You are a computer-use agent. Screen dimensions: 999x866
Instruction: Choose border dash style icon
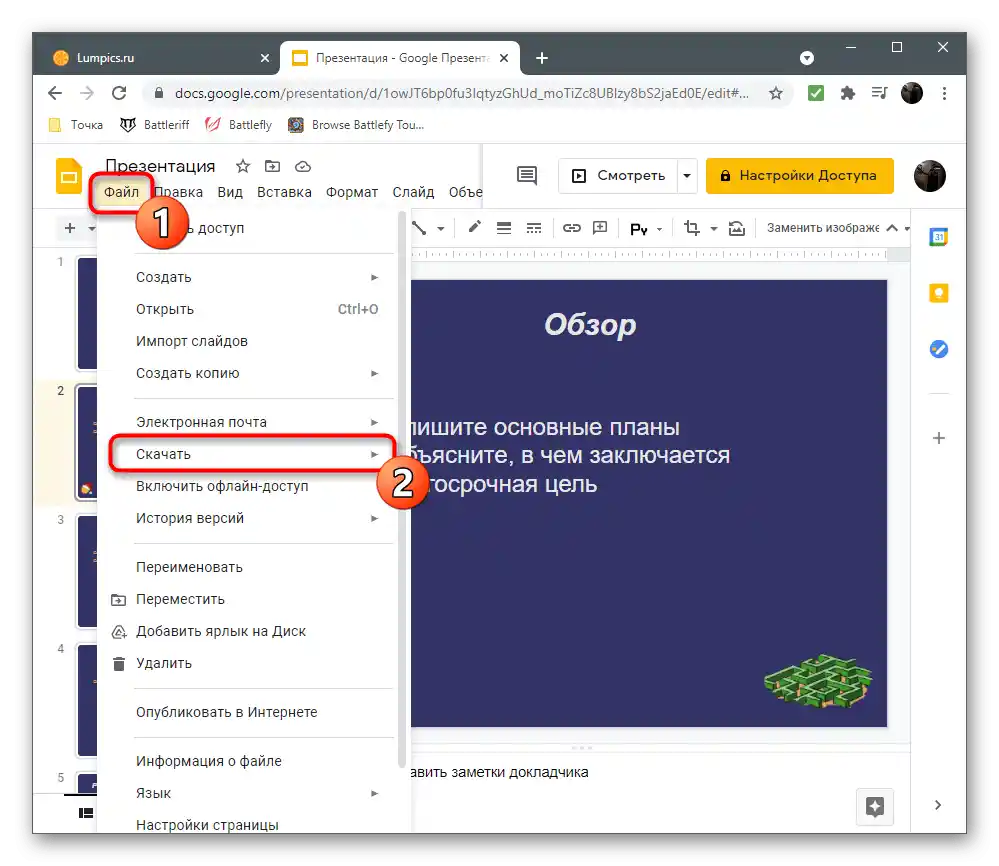pos(534,227)
